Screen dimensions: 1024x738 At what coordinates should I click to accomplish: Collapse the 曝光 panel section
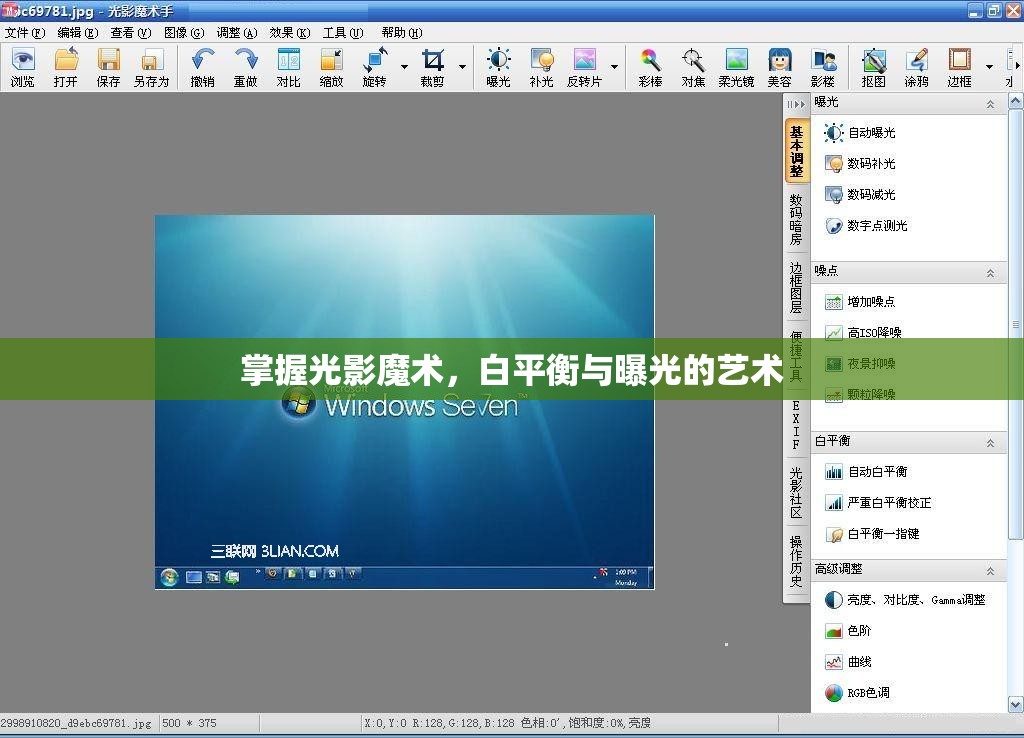[990, 104]
